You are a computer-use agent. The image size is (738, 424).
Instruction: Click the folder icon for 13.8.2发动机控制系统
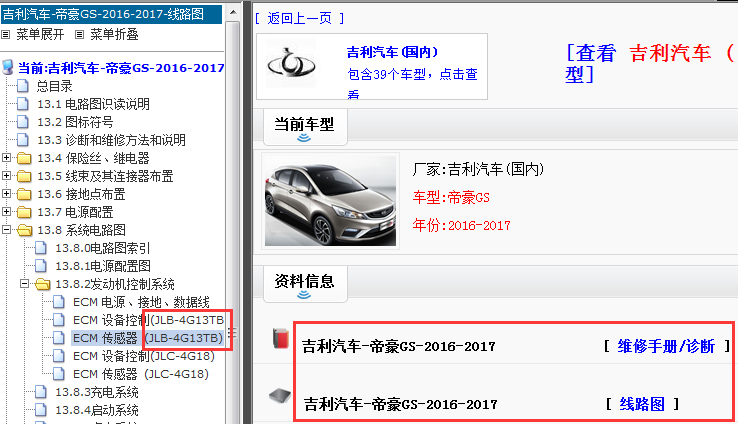pos(42,284)
